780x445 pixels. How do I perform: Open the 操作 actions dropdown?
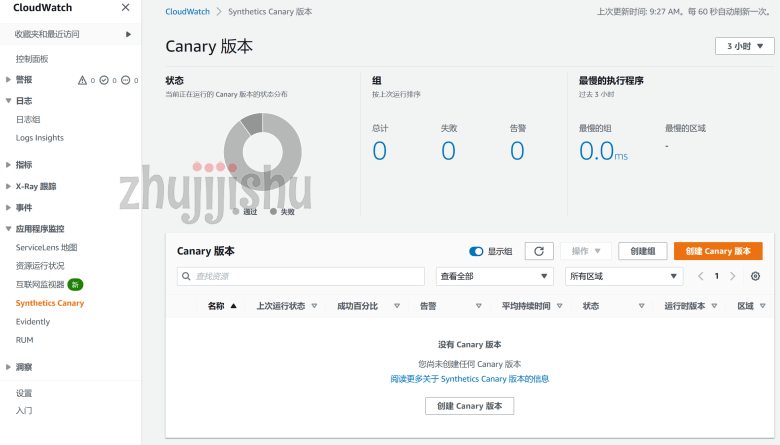click(x=586, y=251)
